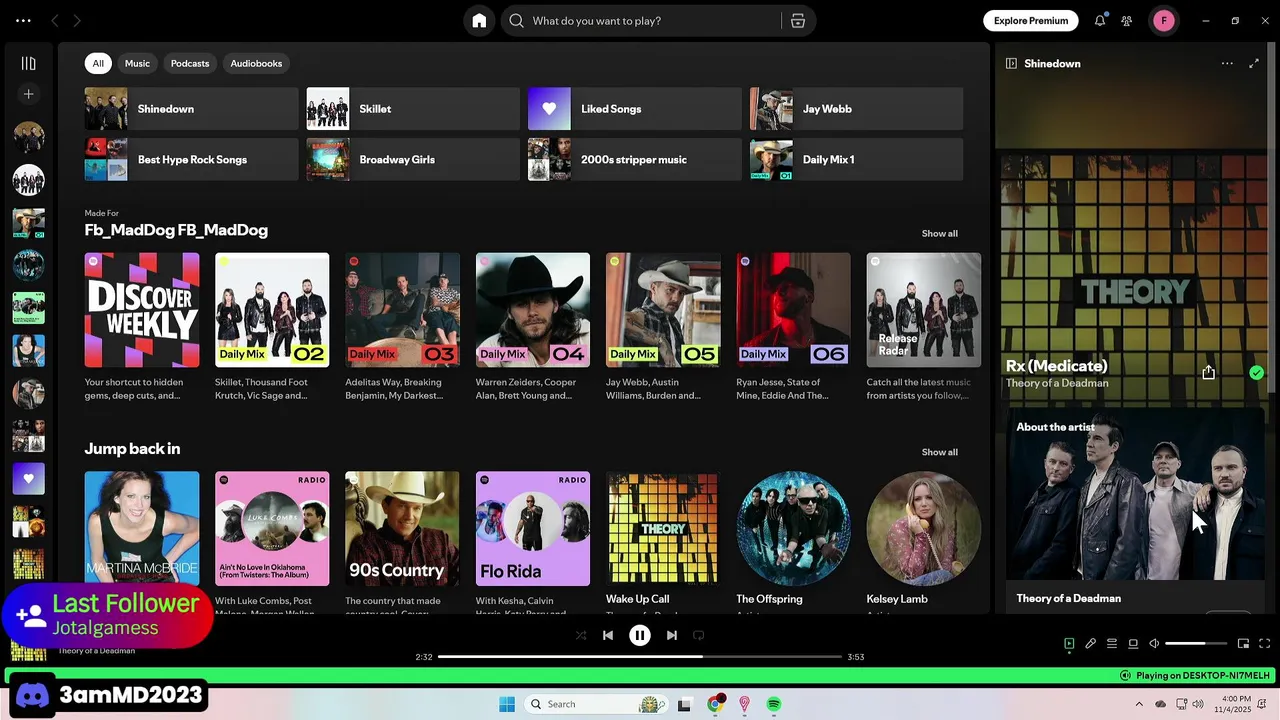The image size is (1280, 720).
Task: Open the Release Radar cover
Action: (924, 310)
